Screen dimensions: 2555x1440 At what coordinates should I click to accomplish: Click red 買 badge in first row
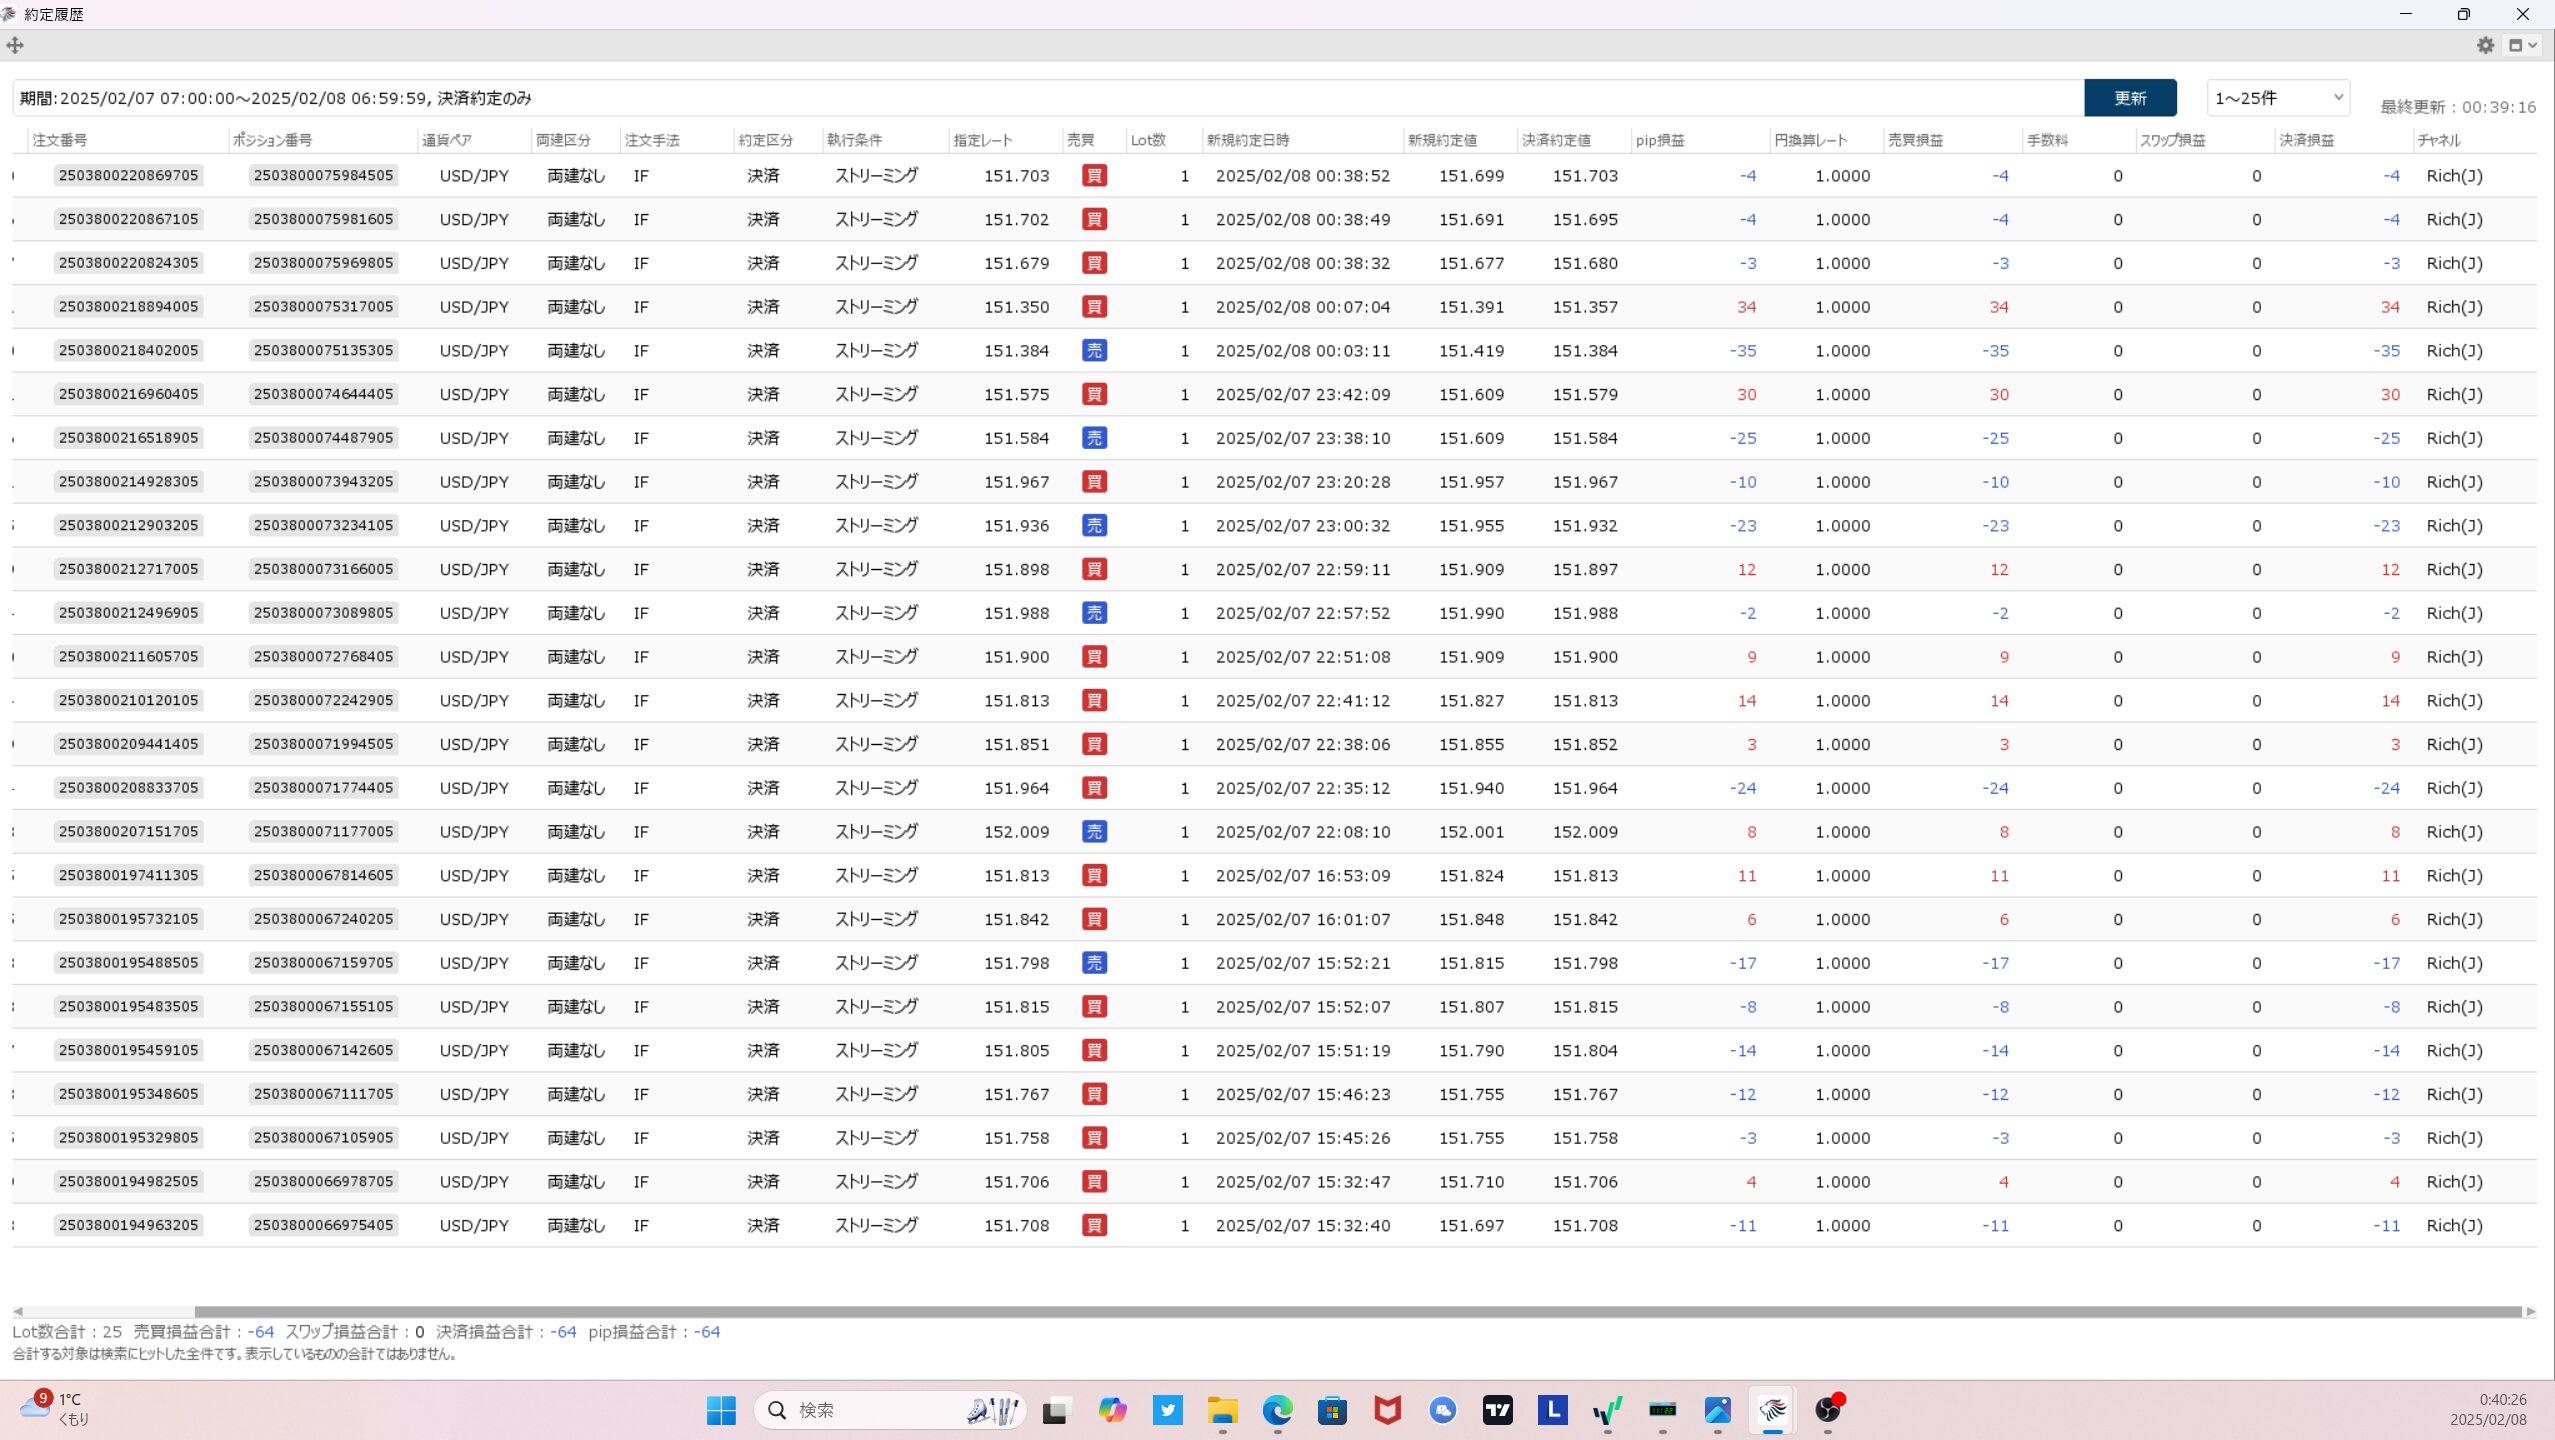(x=1094, y=175)
